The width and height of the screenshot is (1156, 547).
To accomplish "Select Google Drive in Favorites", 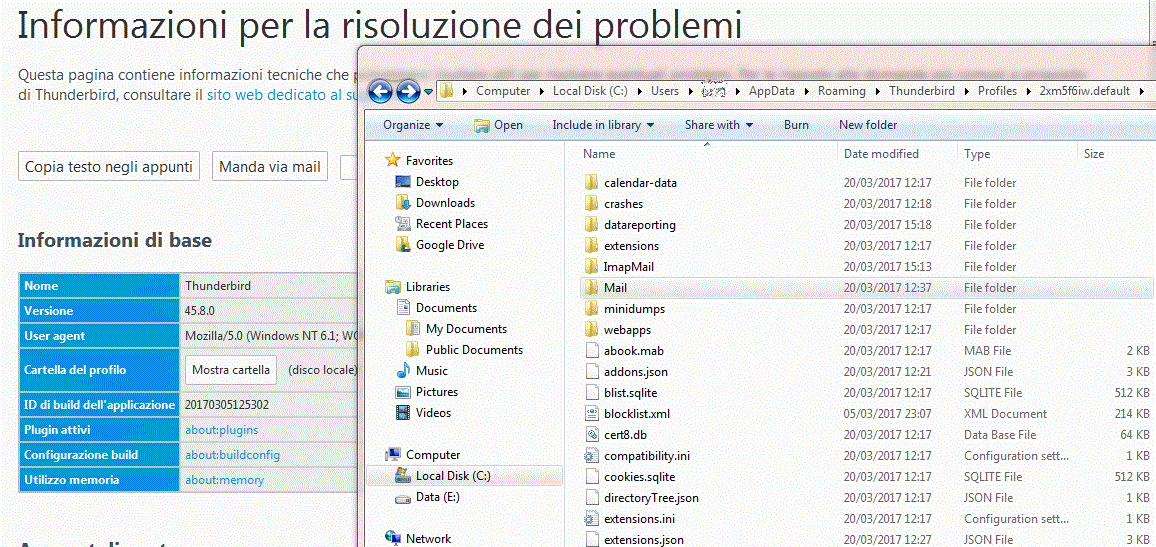I will [x=449, y=245].
